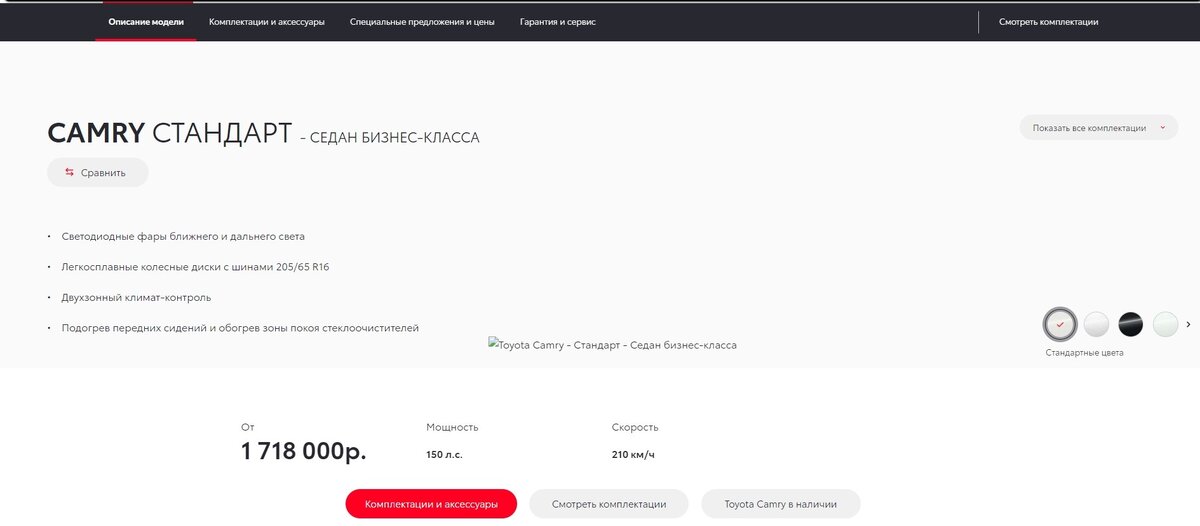This screenshot has width=1200, height=526.
Task: Click the Светодиодные фары feature line
Action: click(183, 237)
